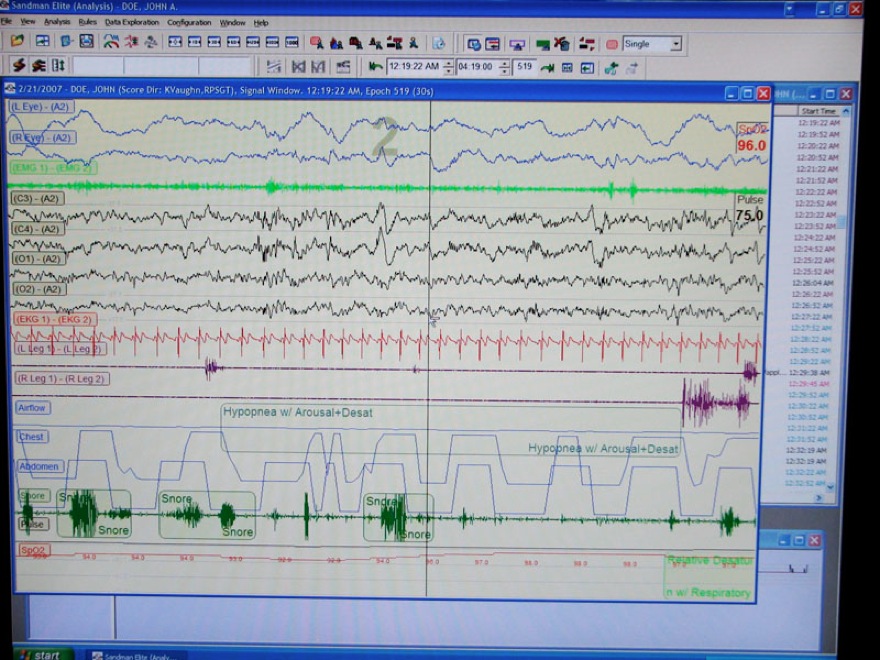Click the red X delete icon in the top toolbar
This screenshot has height=660, width=880.
click(x=561, y=44)
